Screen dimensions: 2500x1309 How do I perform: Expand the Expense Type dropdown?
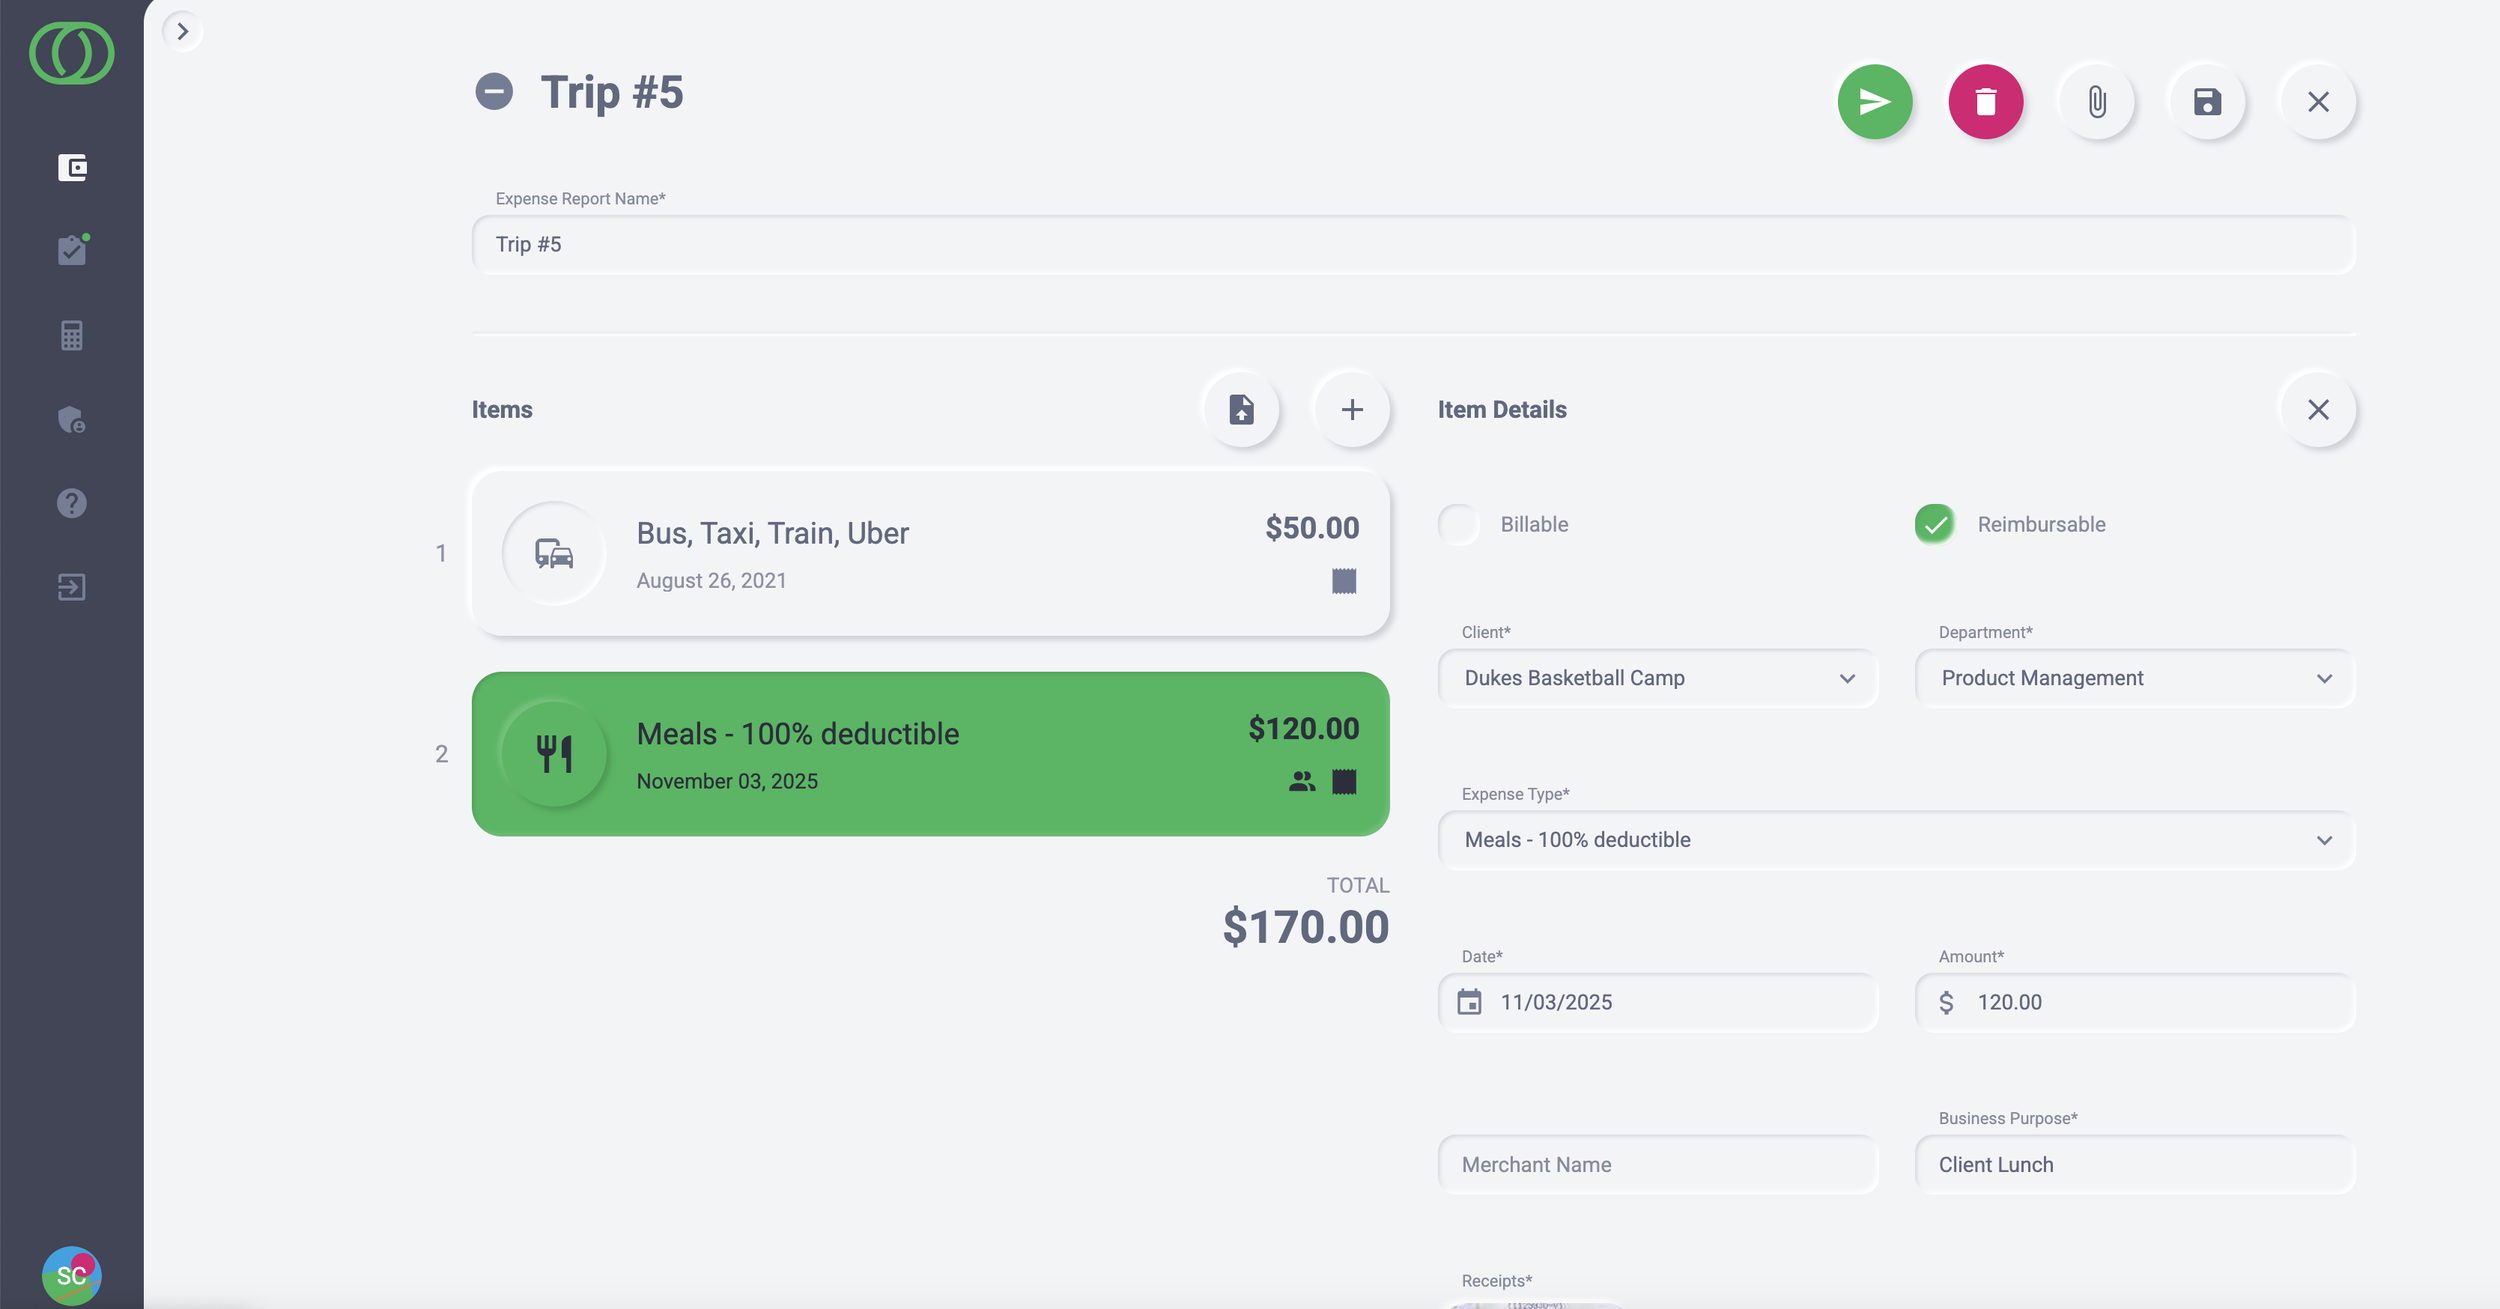(x=1896, y=840)
